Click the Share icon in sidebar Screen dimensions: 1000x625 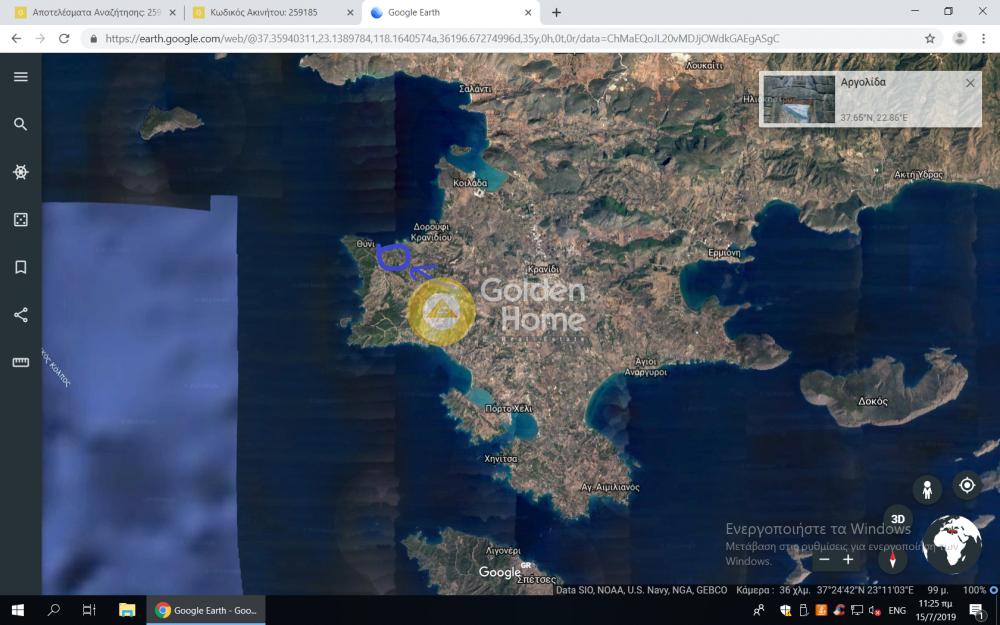(20, 315)
